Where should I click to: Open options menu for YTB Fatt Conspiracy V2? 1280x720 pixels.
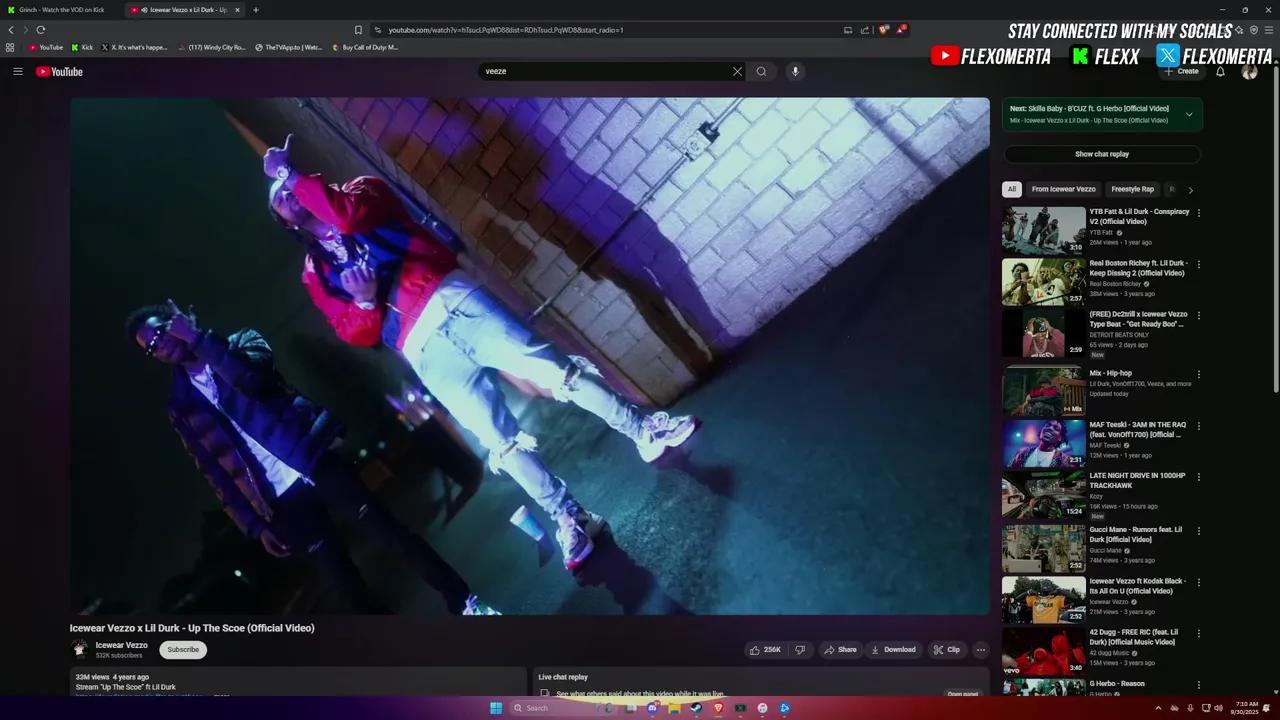coord(1199,213)
